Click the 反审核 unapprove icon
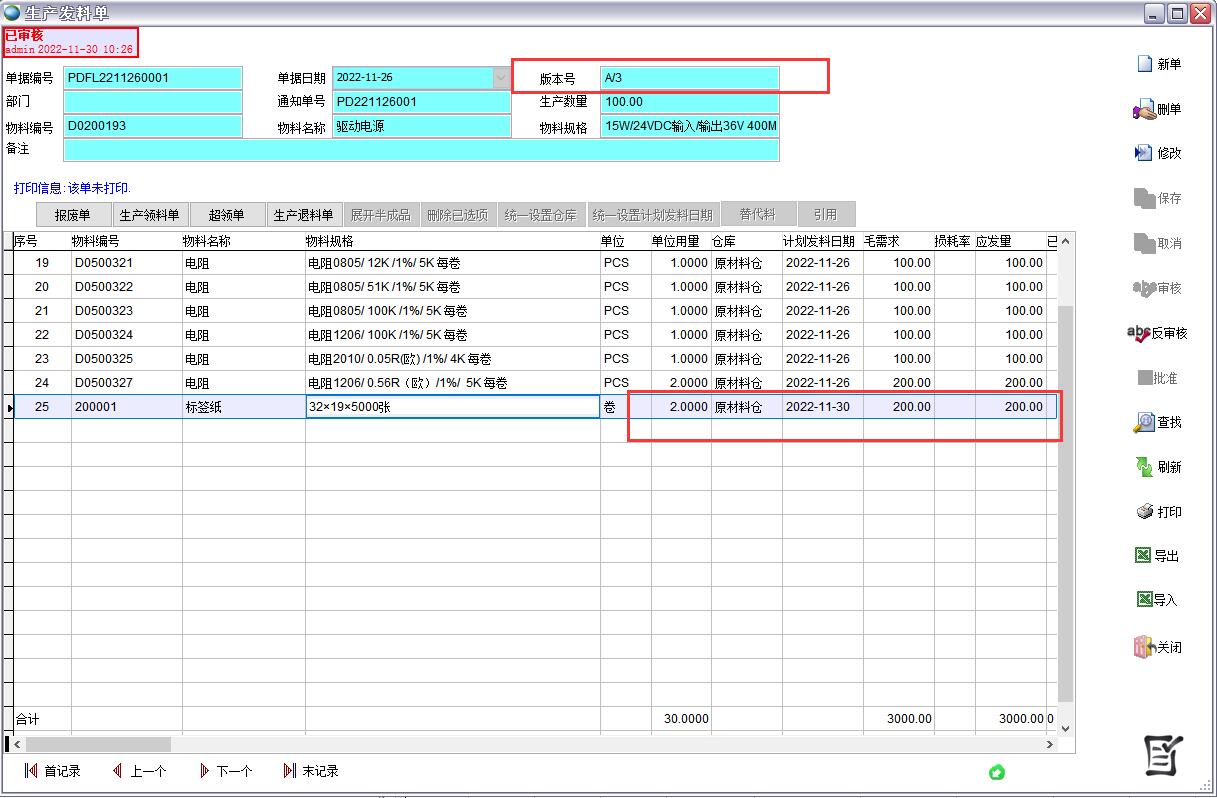Screen dimensions: 1217x798 coord(1139,333)
